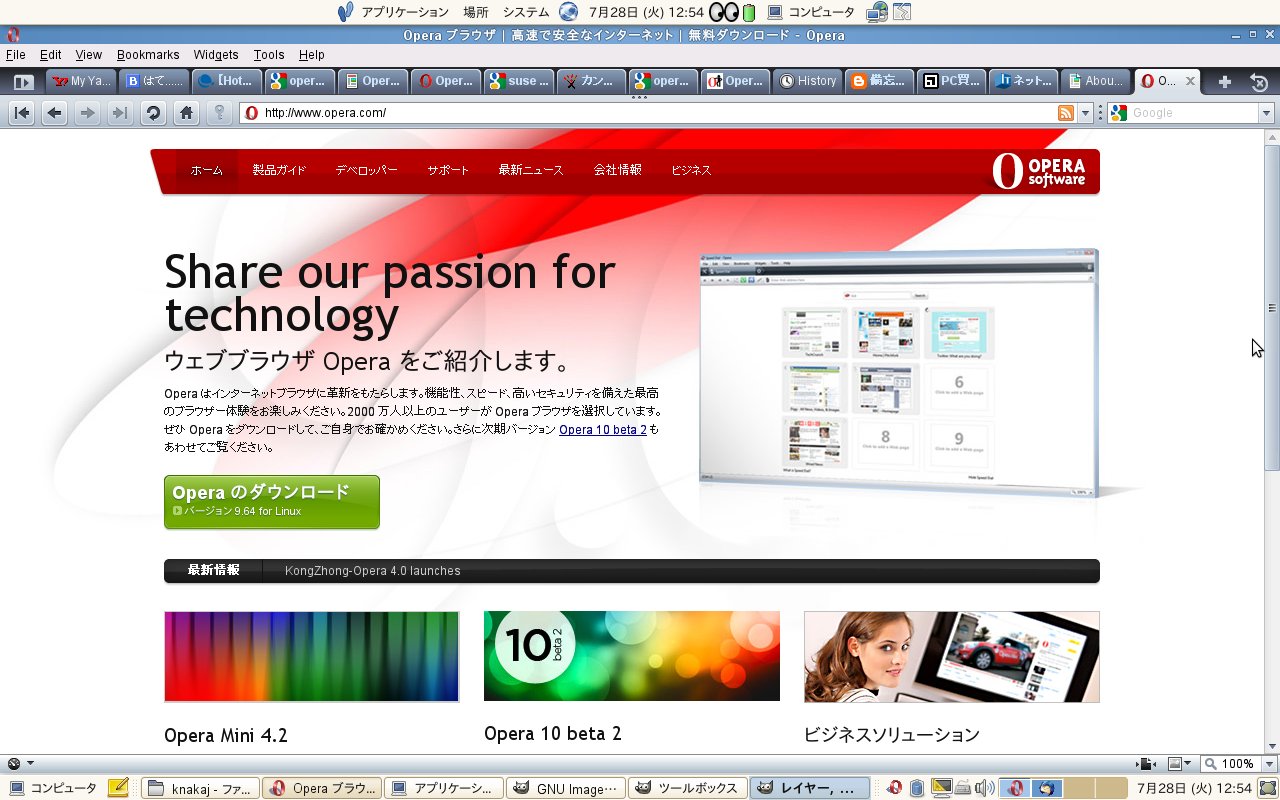Click the network computers icon in top panel
Image resolution: width=1280 pixels, height=800 pixels.
[877, 12]
